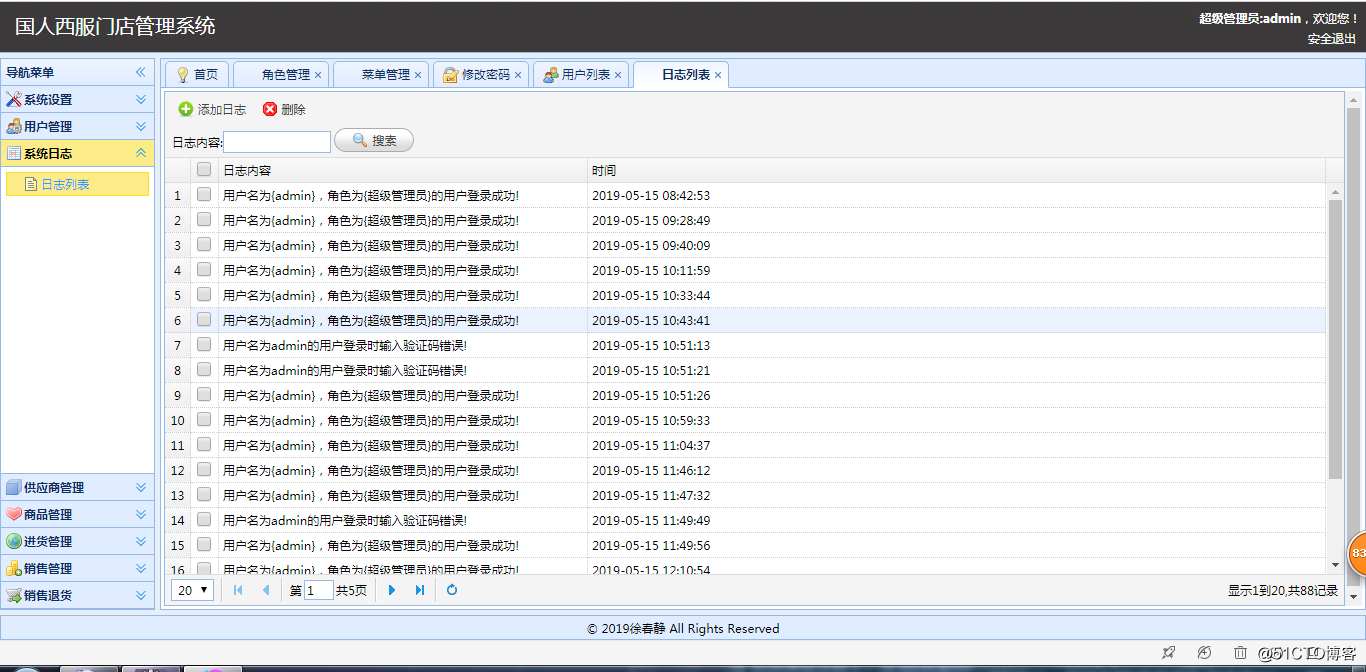Viewport: 1366px width, 672px height.
Task: Click the outer page vertical scrollbar
Action: tap(1354, 345)
